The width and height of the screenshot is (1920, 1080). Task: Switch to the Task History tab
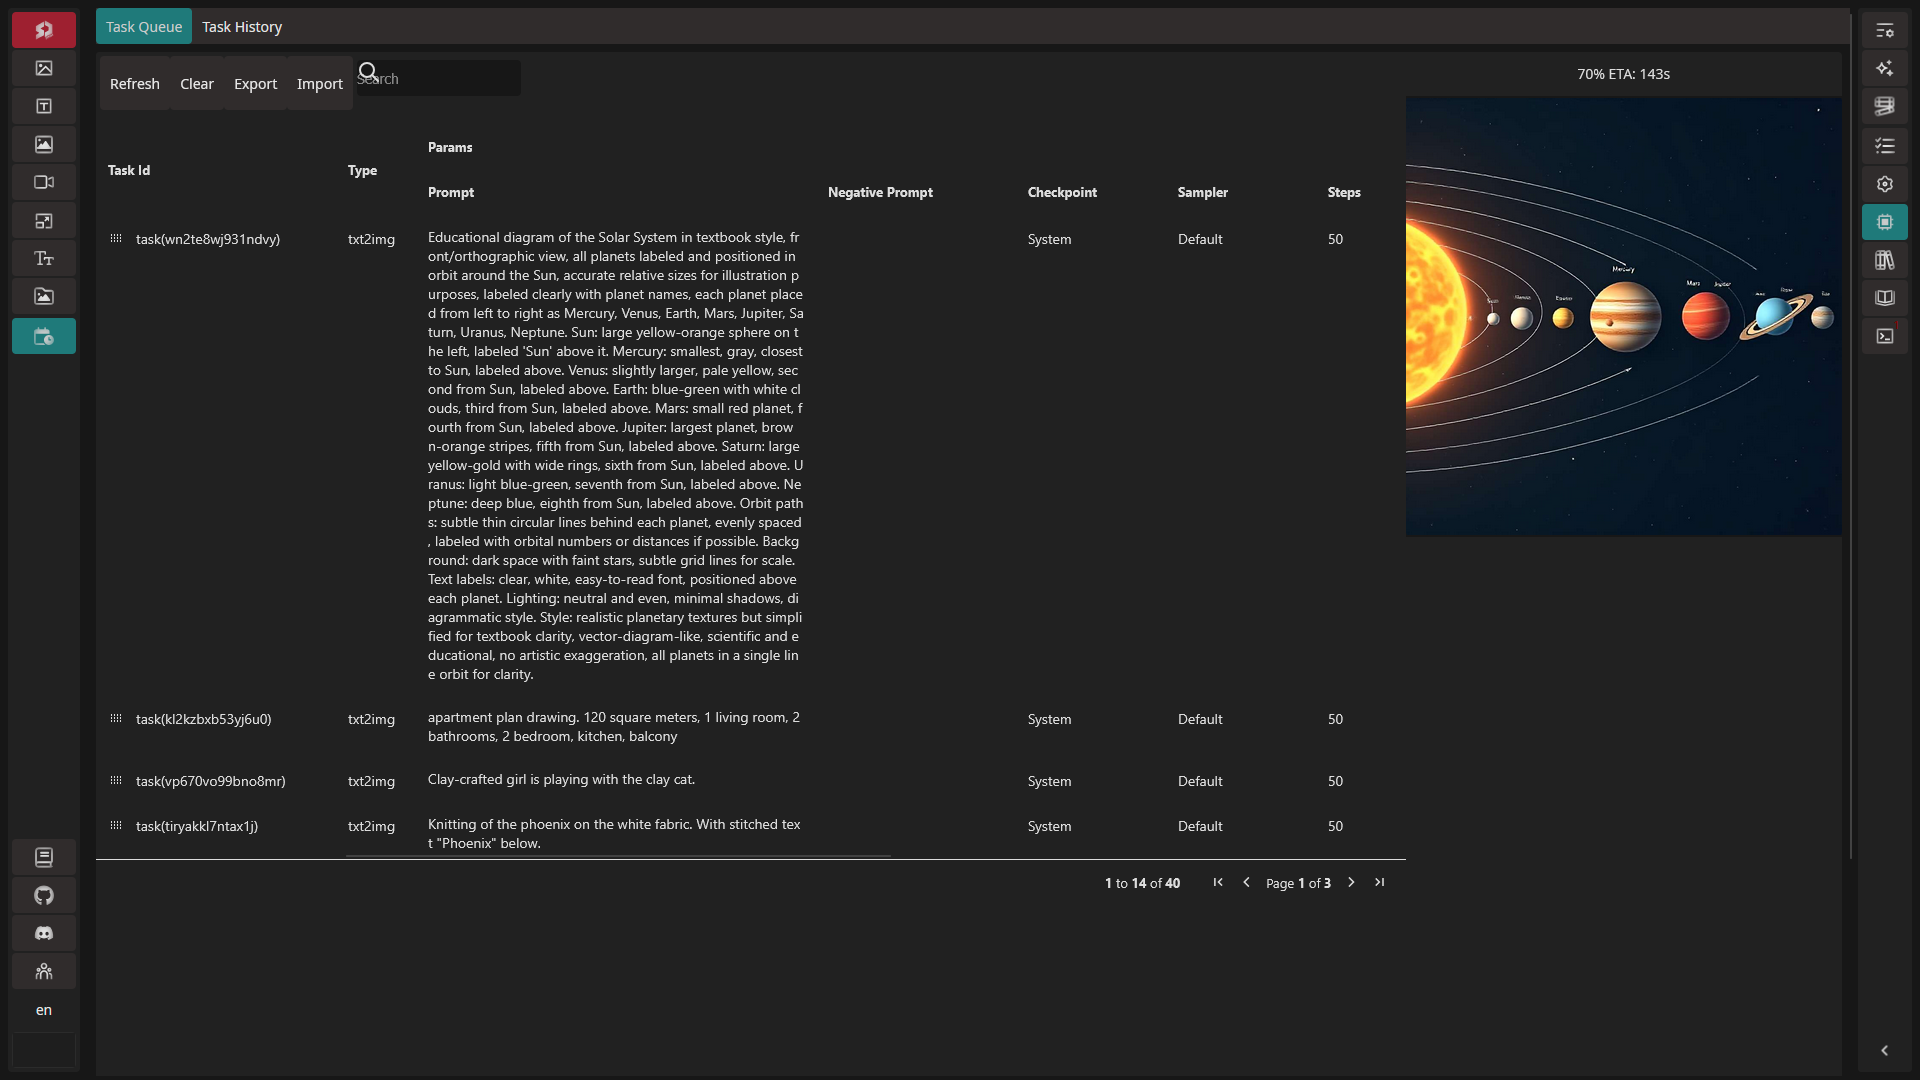pyautogui.click(x=242, y=27)
